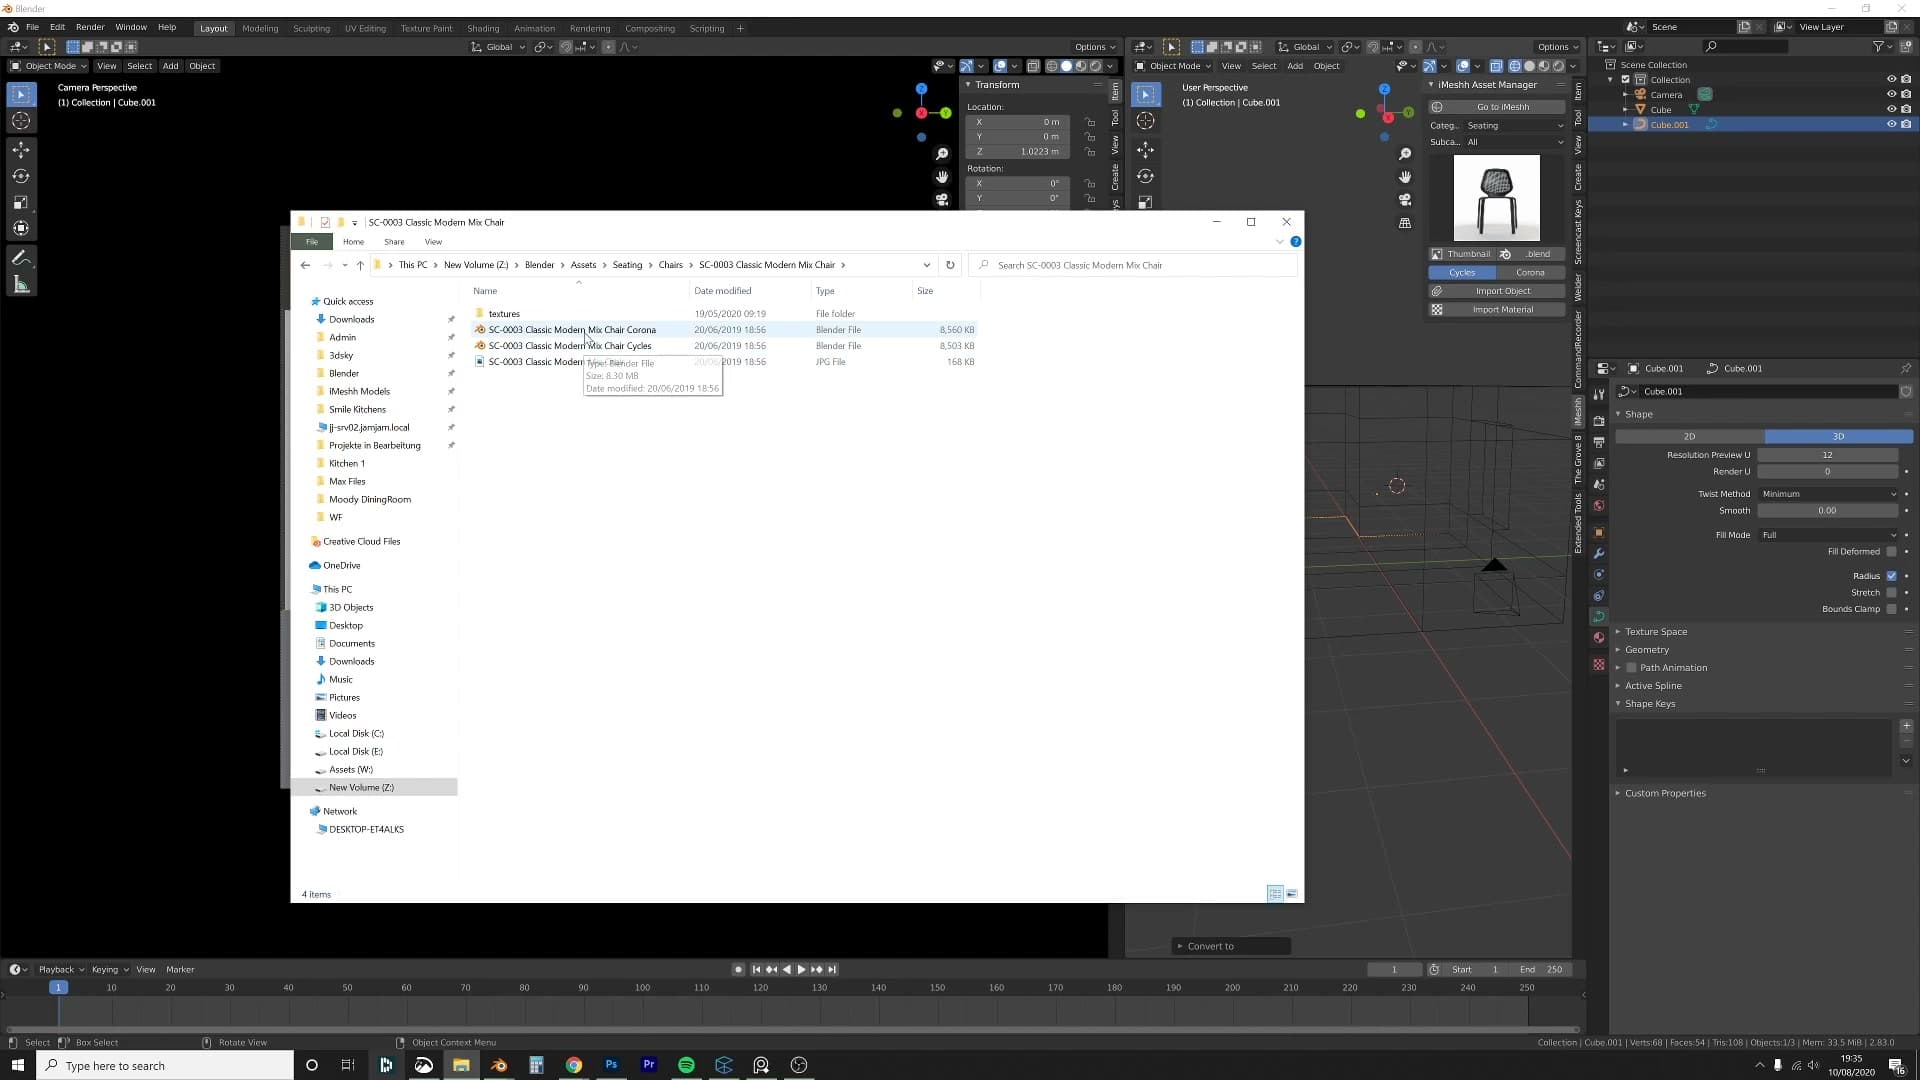This screenshot has height=1080, width=1920.
Task: Open the Output properties tab icon
Action: 1599,442
